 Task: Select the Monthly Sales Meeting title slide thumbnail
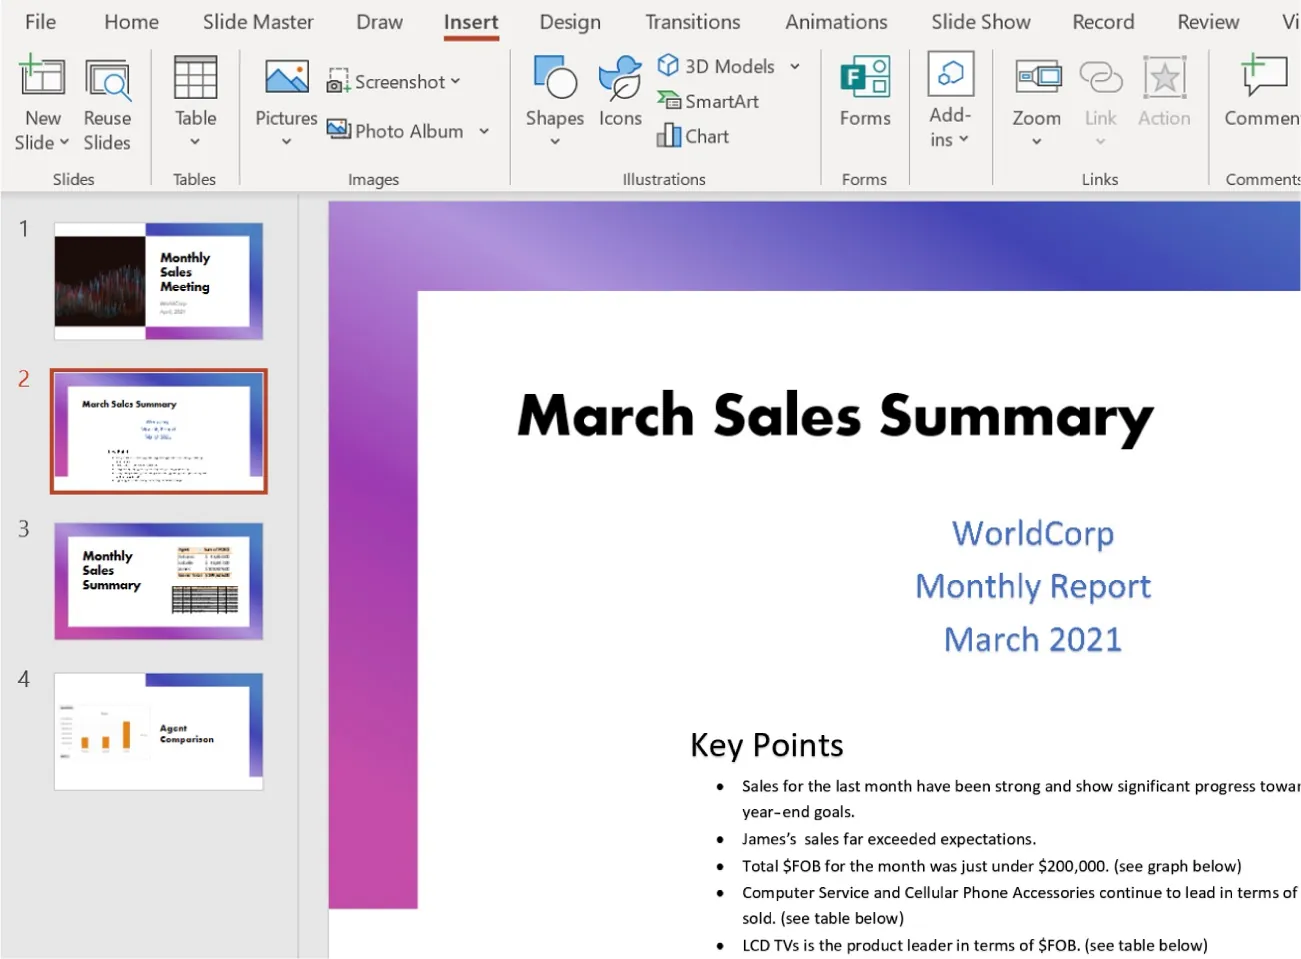click(x=158, y=280)
